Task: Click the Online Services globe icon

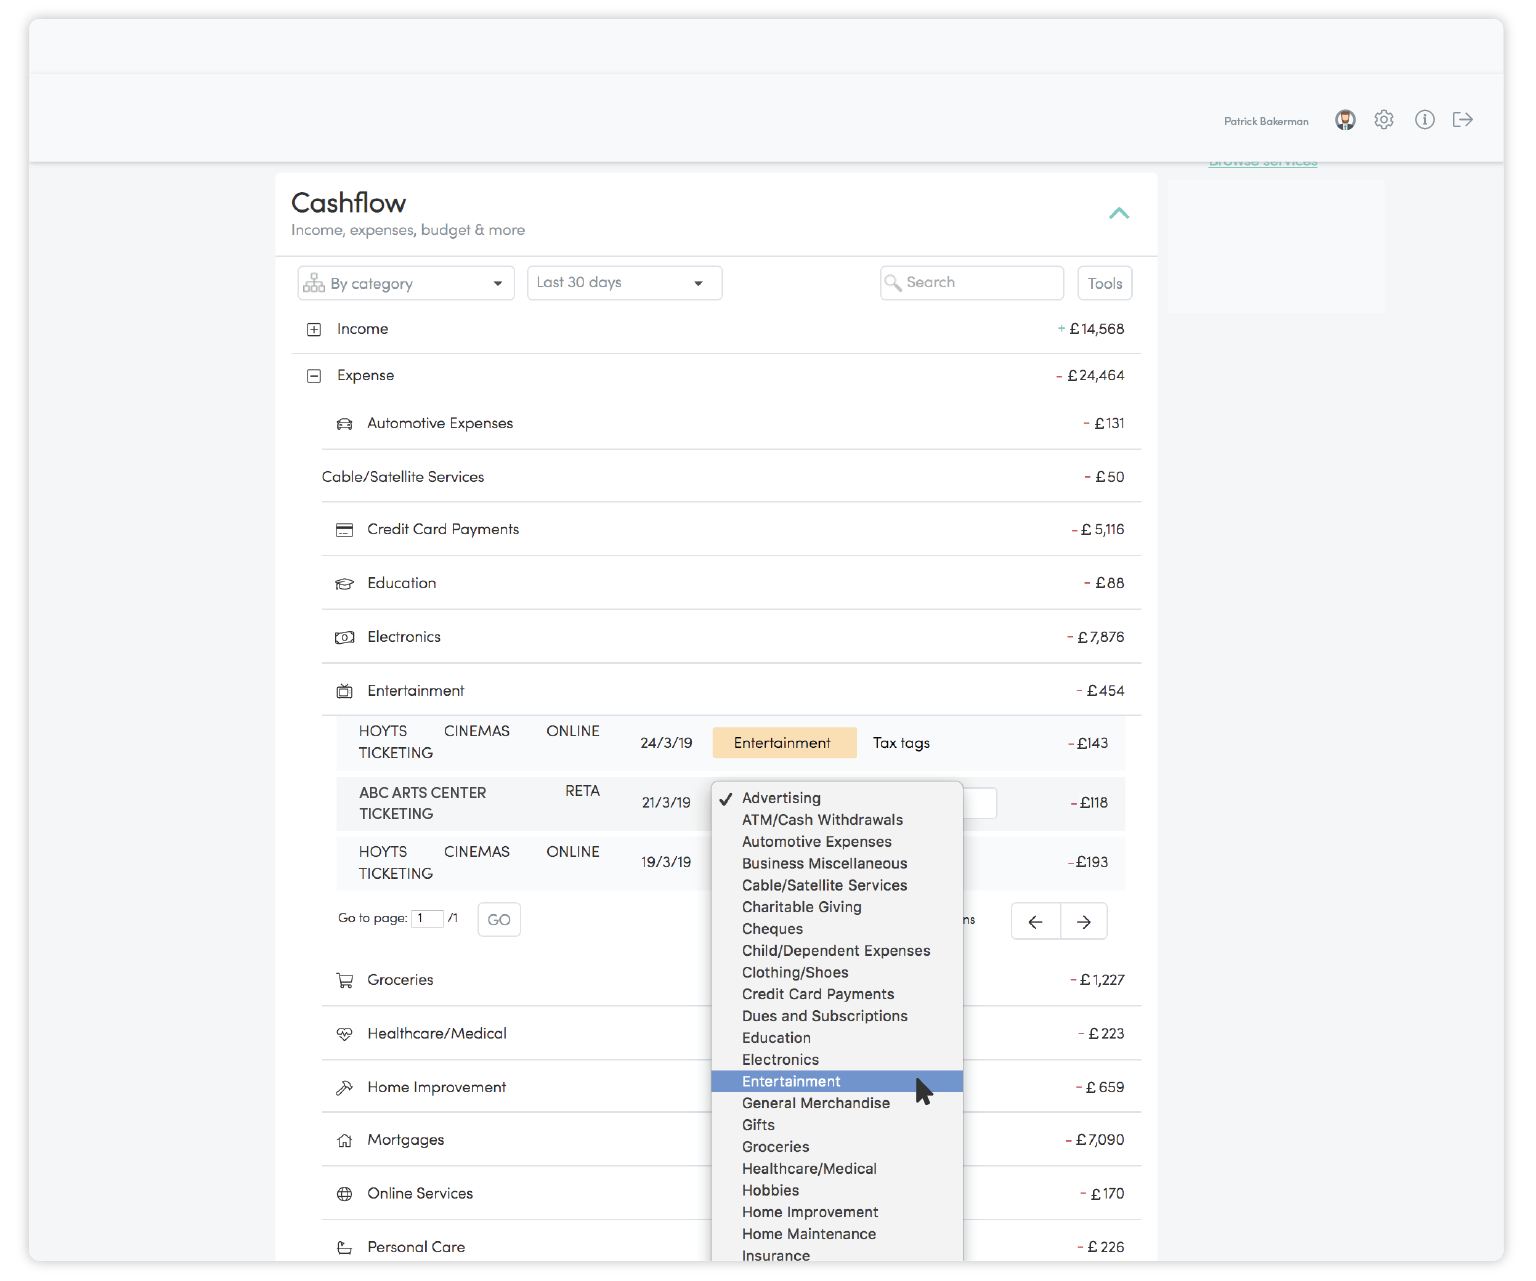Action: [x=345, y=1194]
